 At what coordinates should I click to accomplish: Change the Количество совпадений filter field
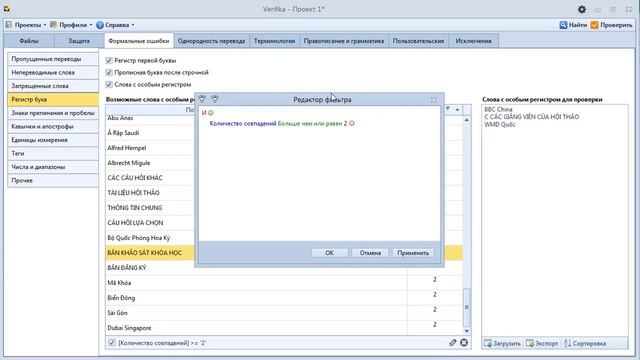[x=243, y=123]
